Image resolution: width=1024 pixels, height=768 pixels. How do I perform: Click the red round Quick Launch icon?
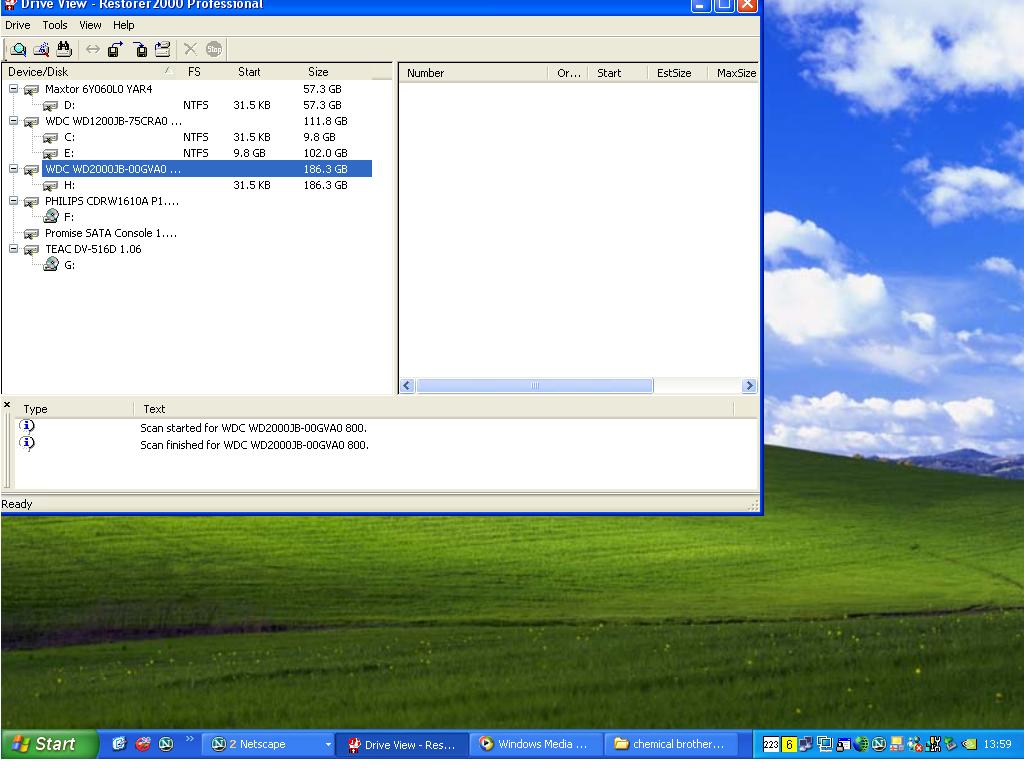(142, 744)
